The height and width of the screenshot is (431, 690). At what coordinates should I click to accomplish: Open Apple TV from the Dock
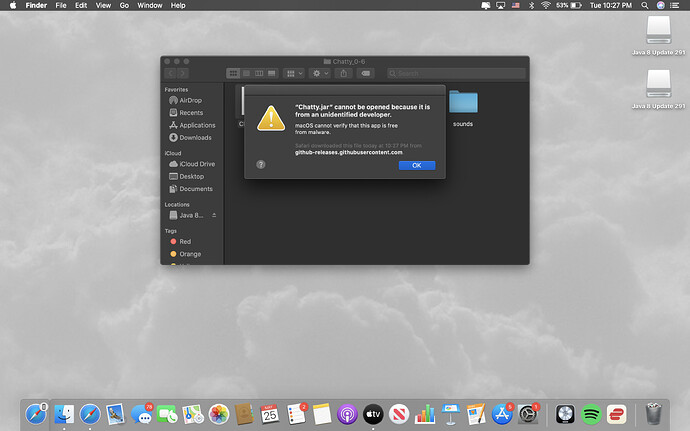pyautogui.click(x=373, y=414)
